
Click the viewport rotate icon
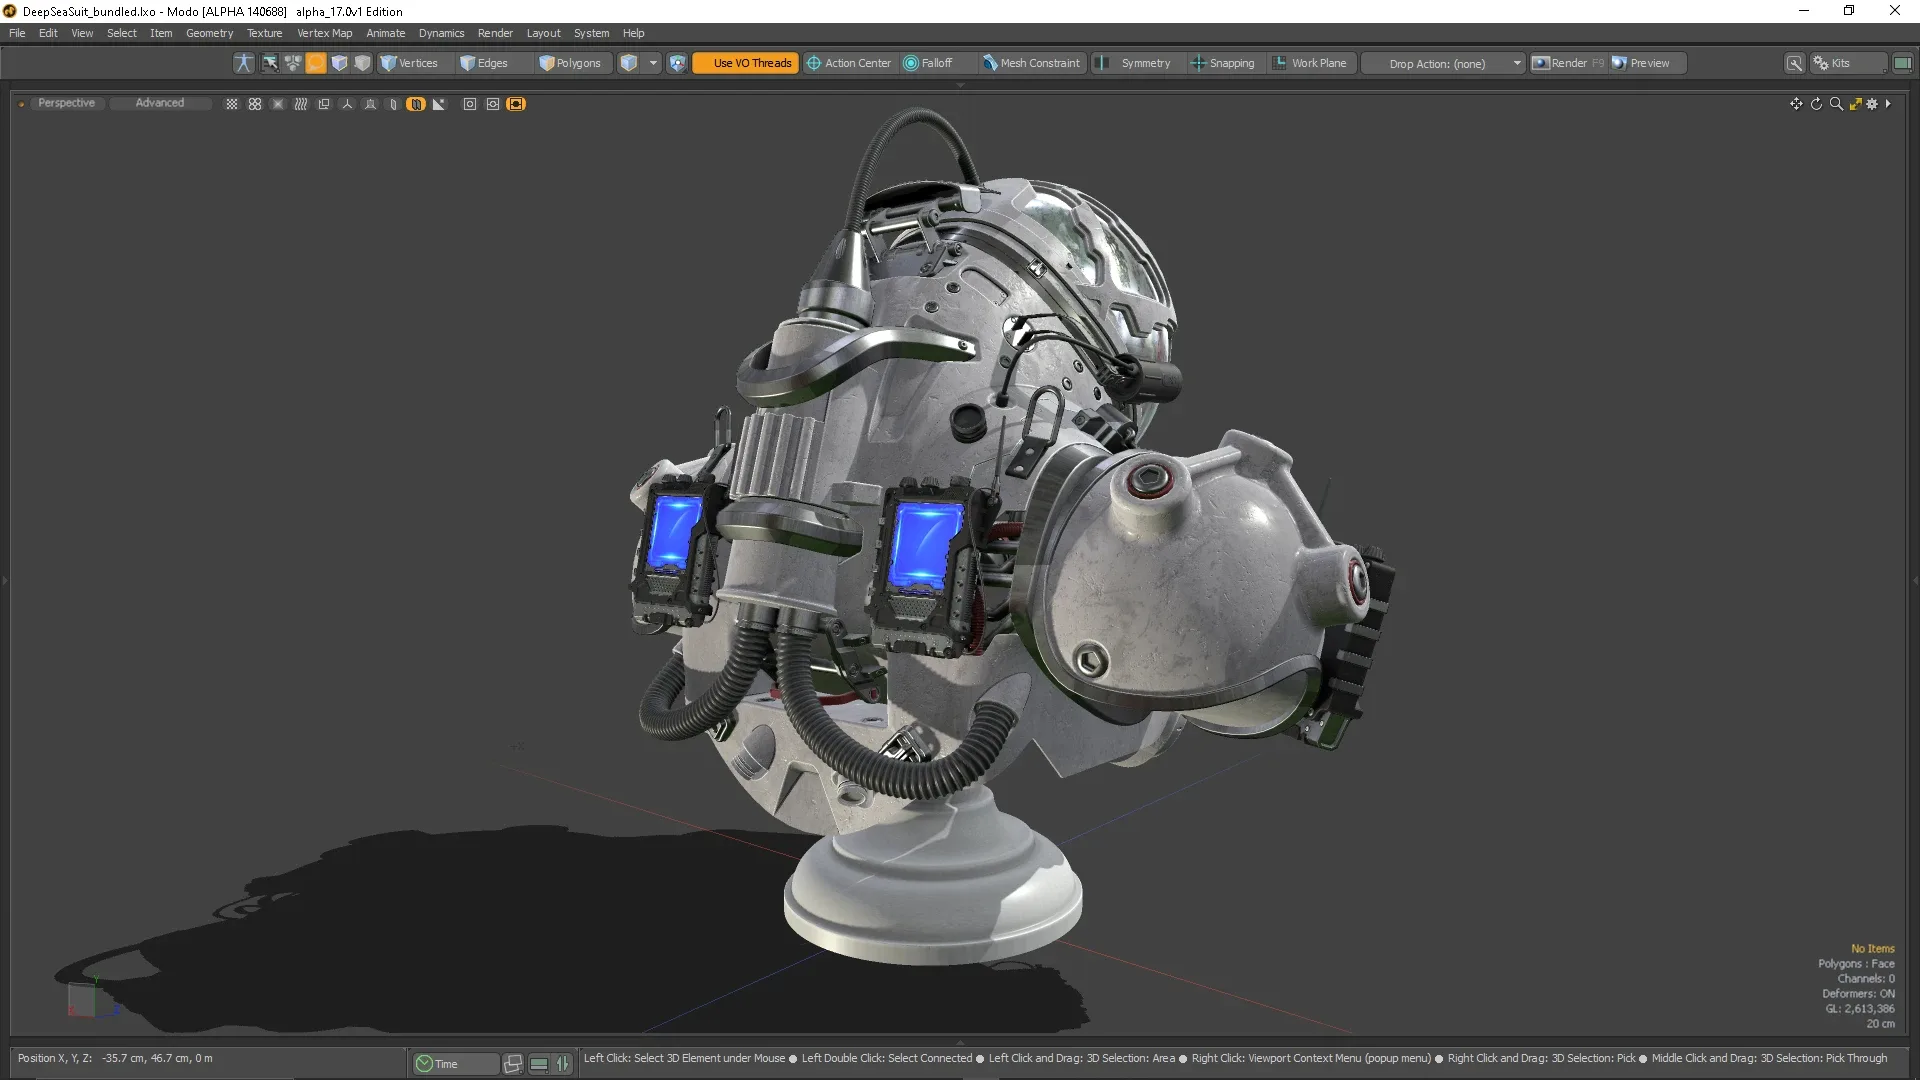1816,104
